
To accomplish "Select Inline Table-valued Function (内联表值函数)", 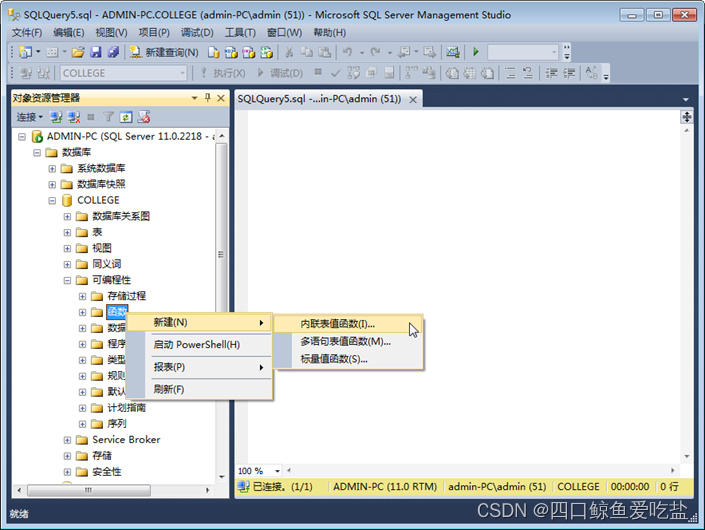I will click(348, 324).
